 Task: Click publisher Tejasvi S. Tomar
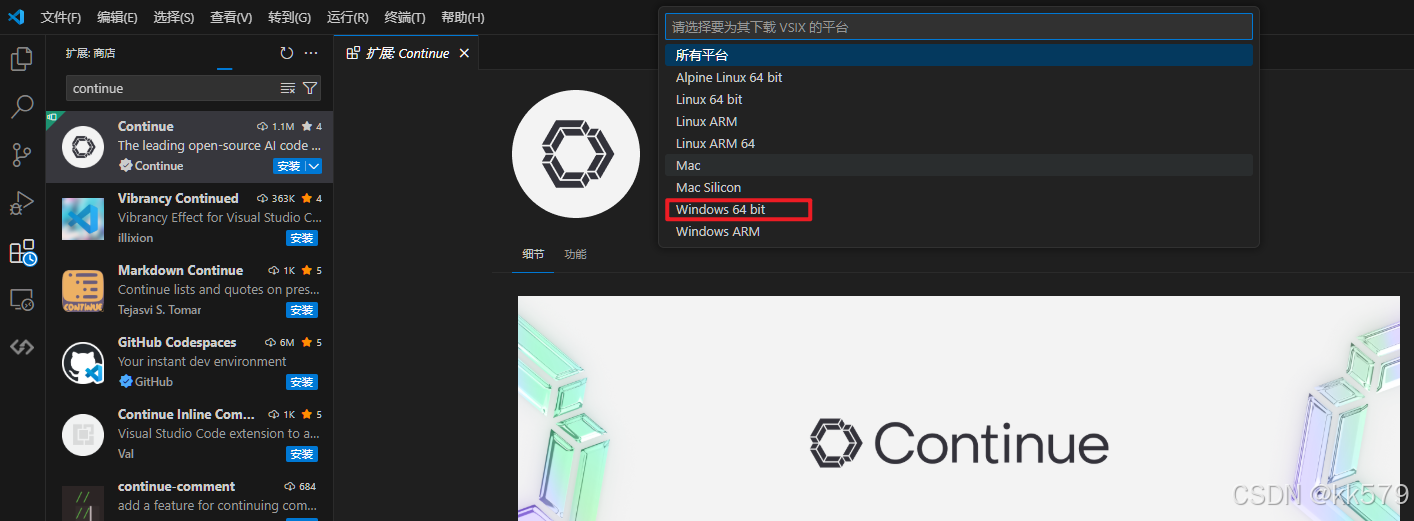(160, 310)
